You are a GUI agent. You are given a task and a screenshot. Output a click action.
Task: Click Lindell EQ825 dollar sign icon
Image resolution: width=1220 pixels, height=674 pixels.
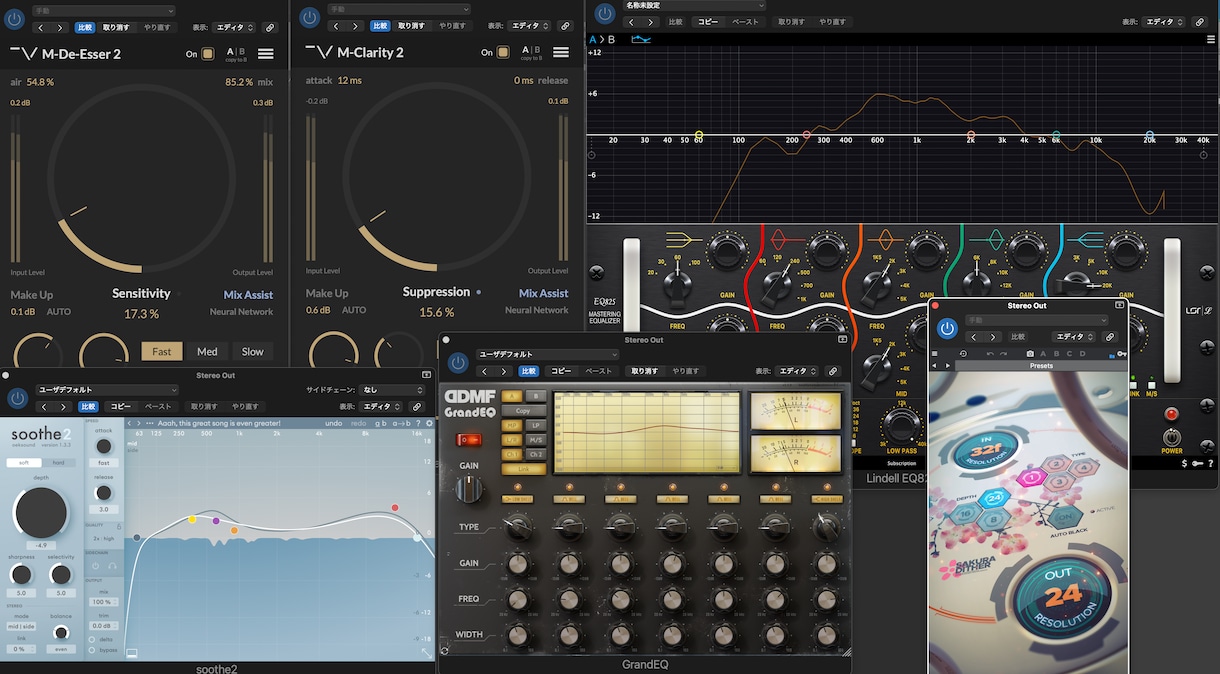1184,463
